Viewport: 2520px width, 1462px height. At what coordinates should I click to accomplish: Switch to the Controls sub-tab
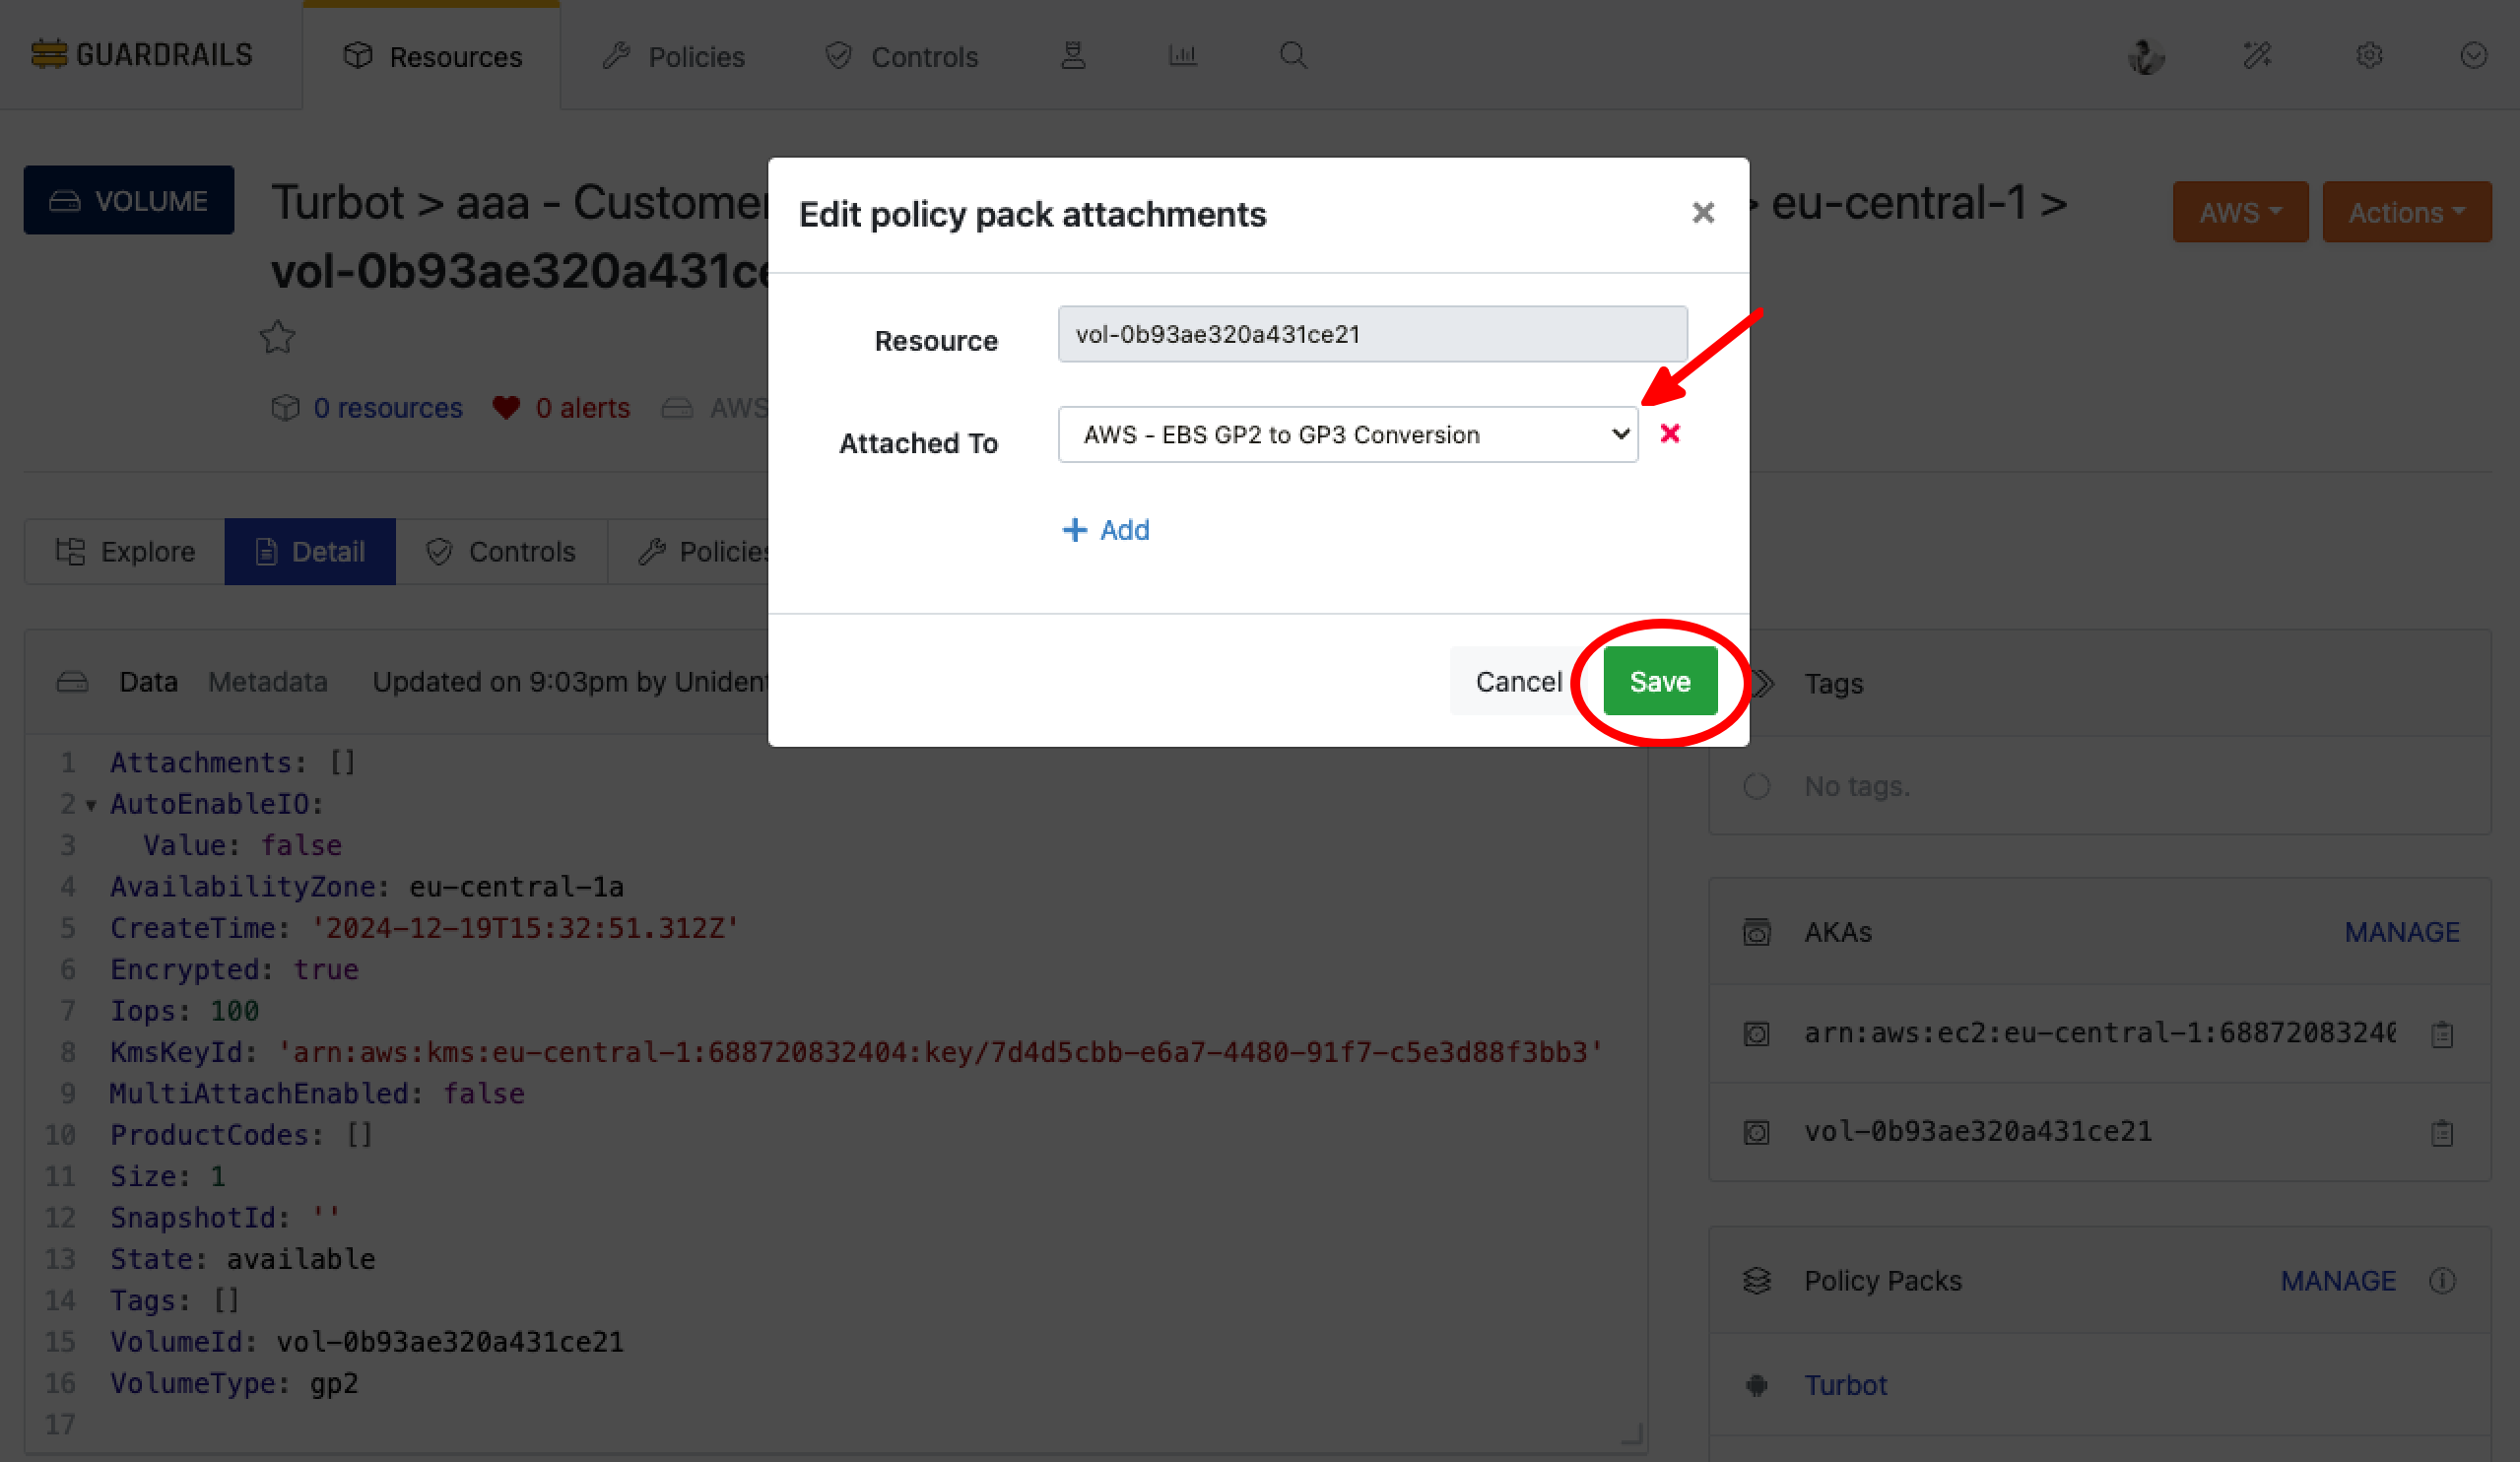click(501, 551)
